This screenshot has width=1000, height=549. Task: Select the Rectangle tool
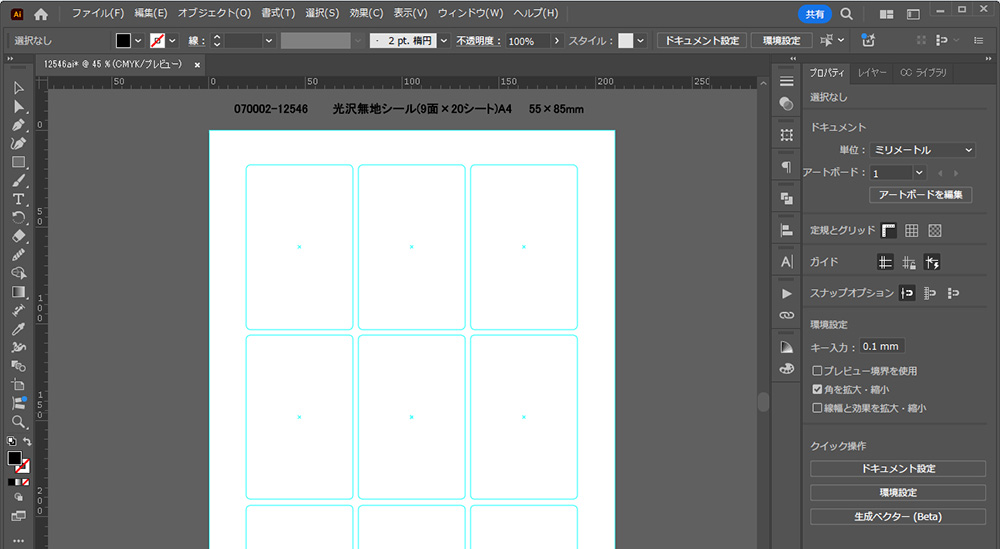pos(18,162)
